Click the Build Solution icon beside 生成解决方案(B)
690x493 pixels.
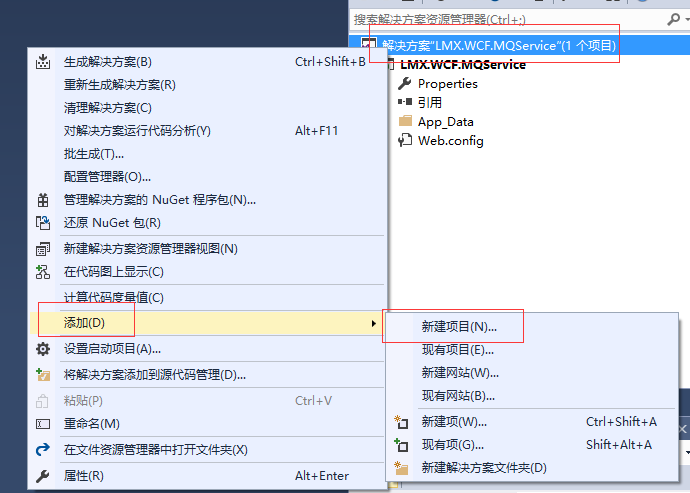43,62
